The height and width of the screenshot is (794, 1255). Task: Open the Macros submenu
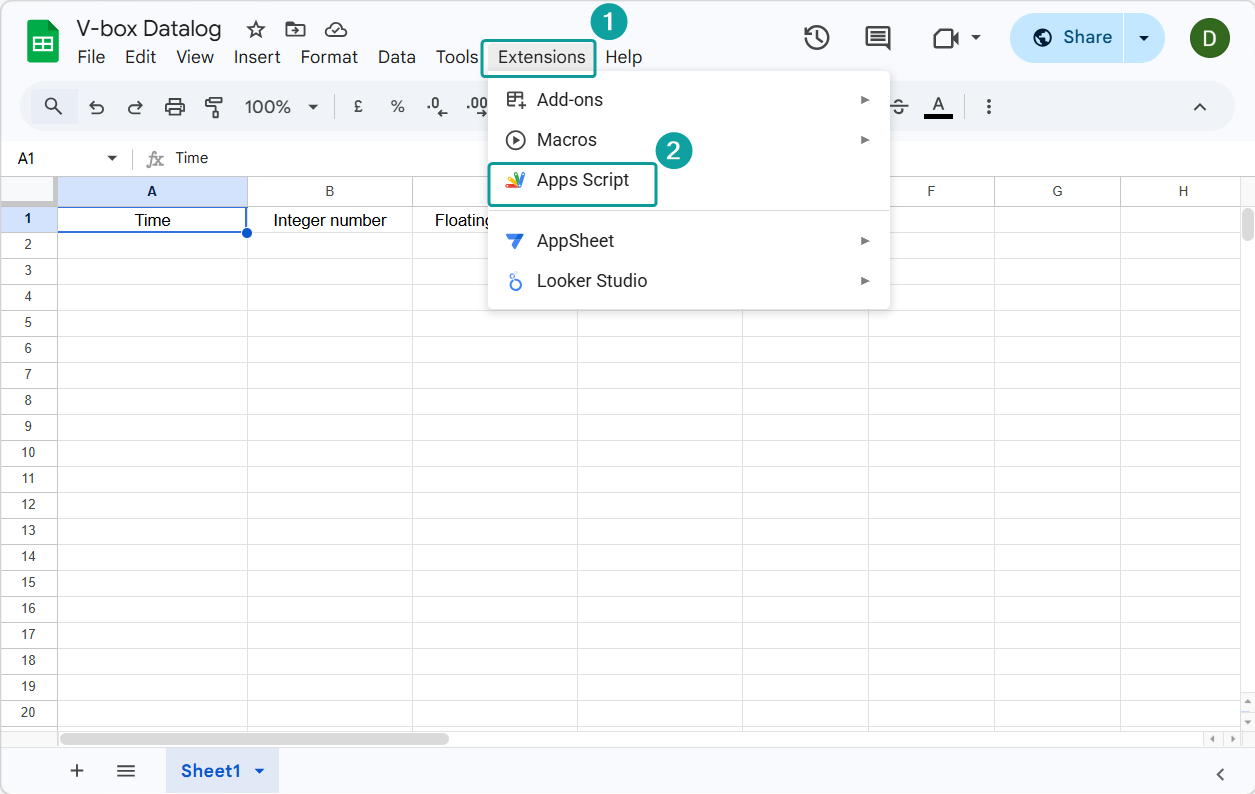tap(566, 140)
